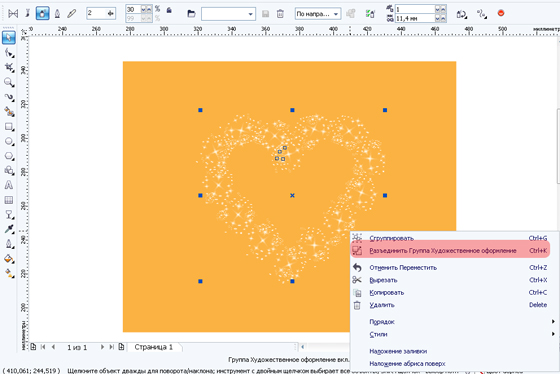
Task: Toggle the spray size lock
Action: point(169,10)
